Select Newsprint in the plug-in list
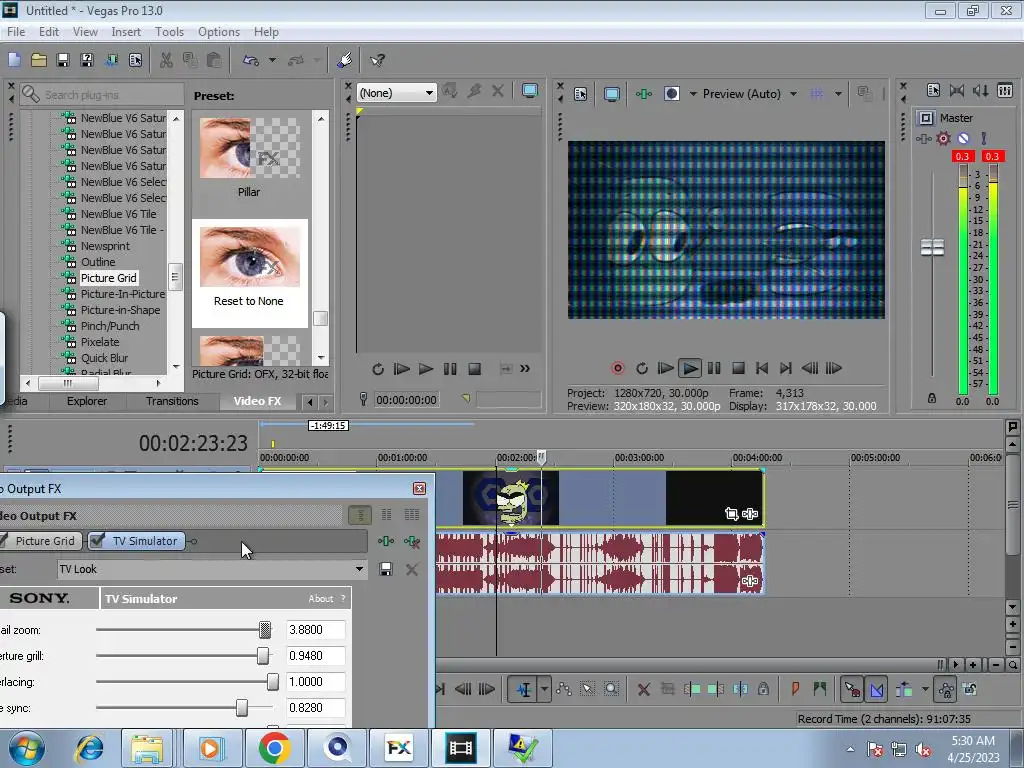Screen dimensions: 1024x768 (x=105, y=246)
